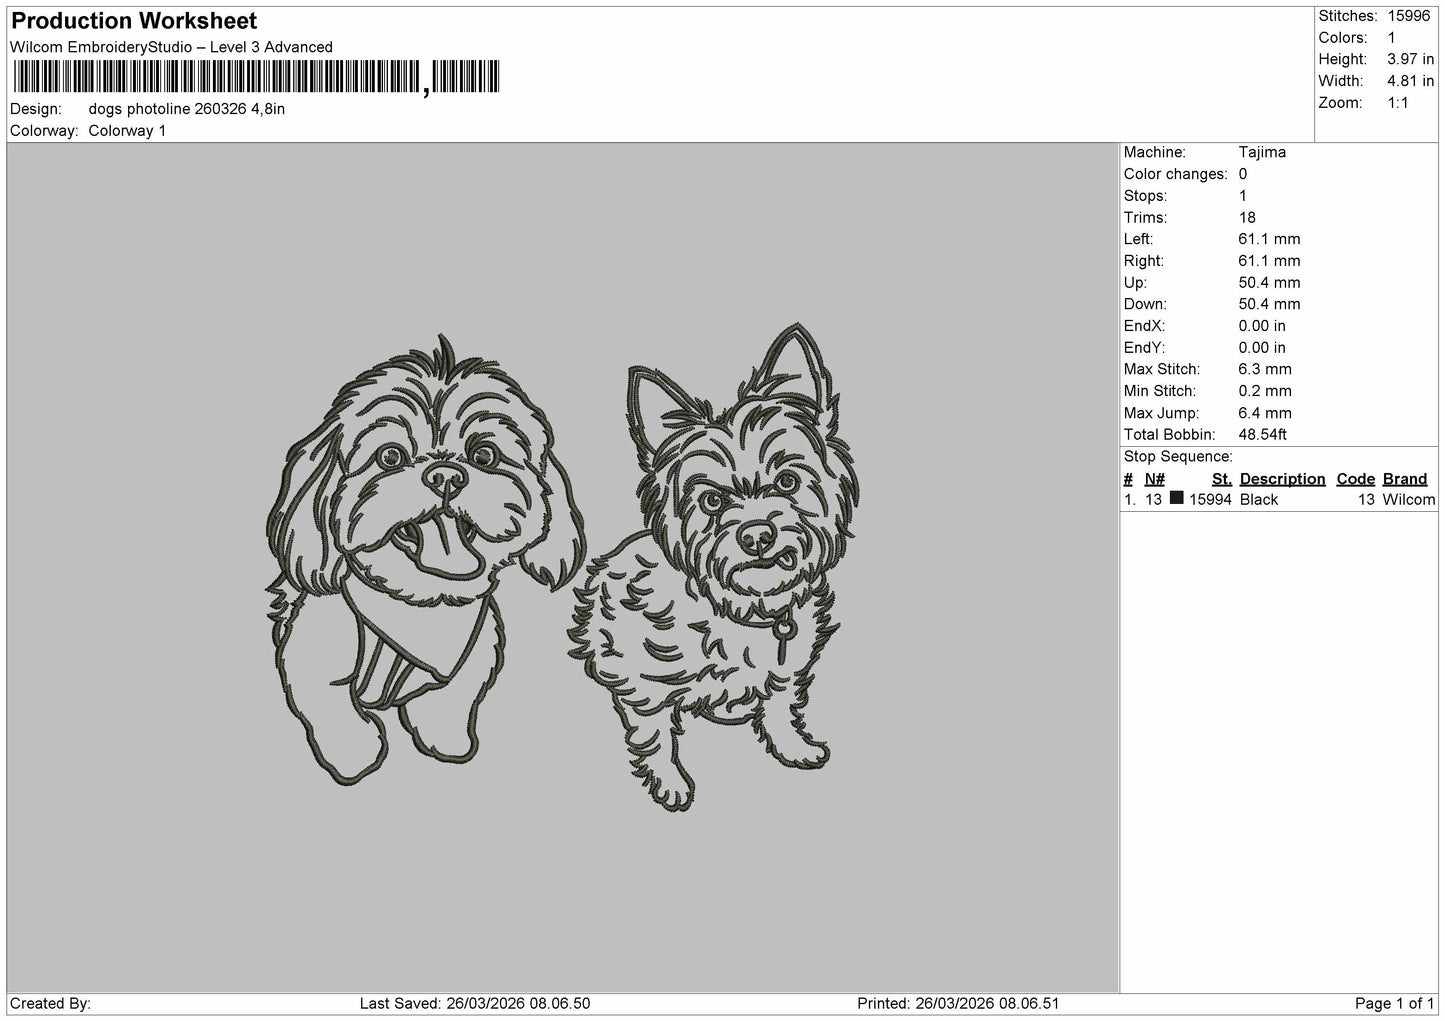1445x1021 pixels.
Task: Click the barcode below the software name
Action: pyautogui.click(x=255, y=77)
